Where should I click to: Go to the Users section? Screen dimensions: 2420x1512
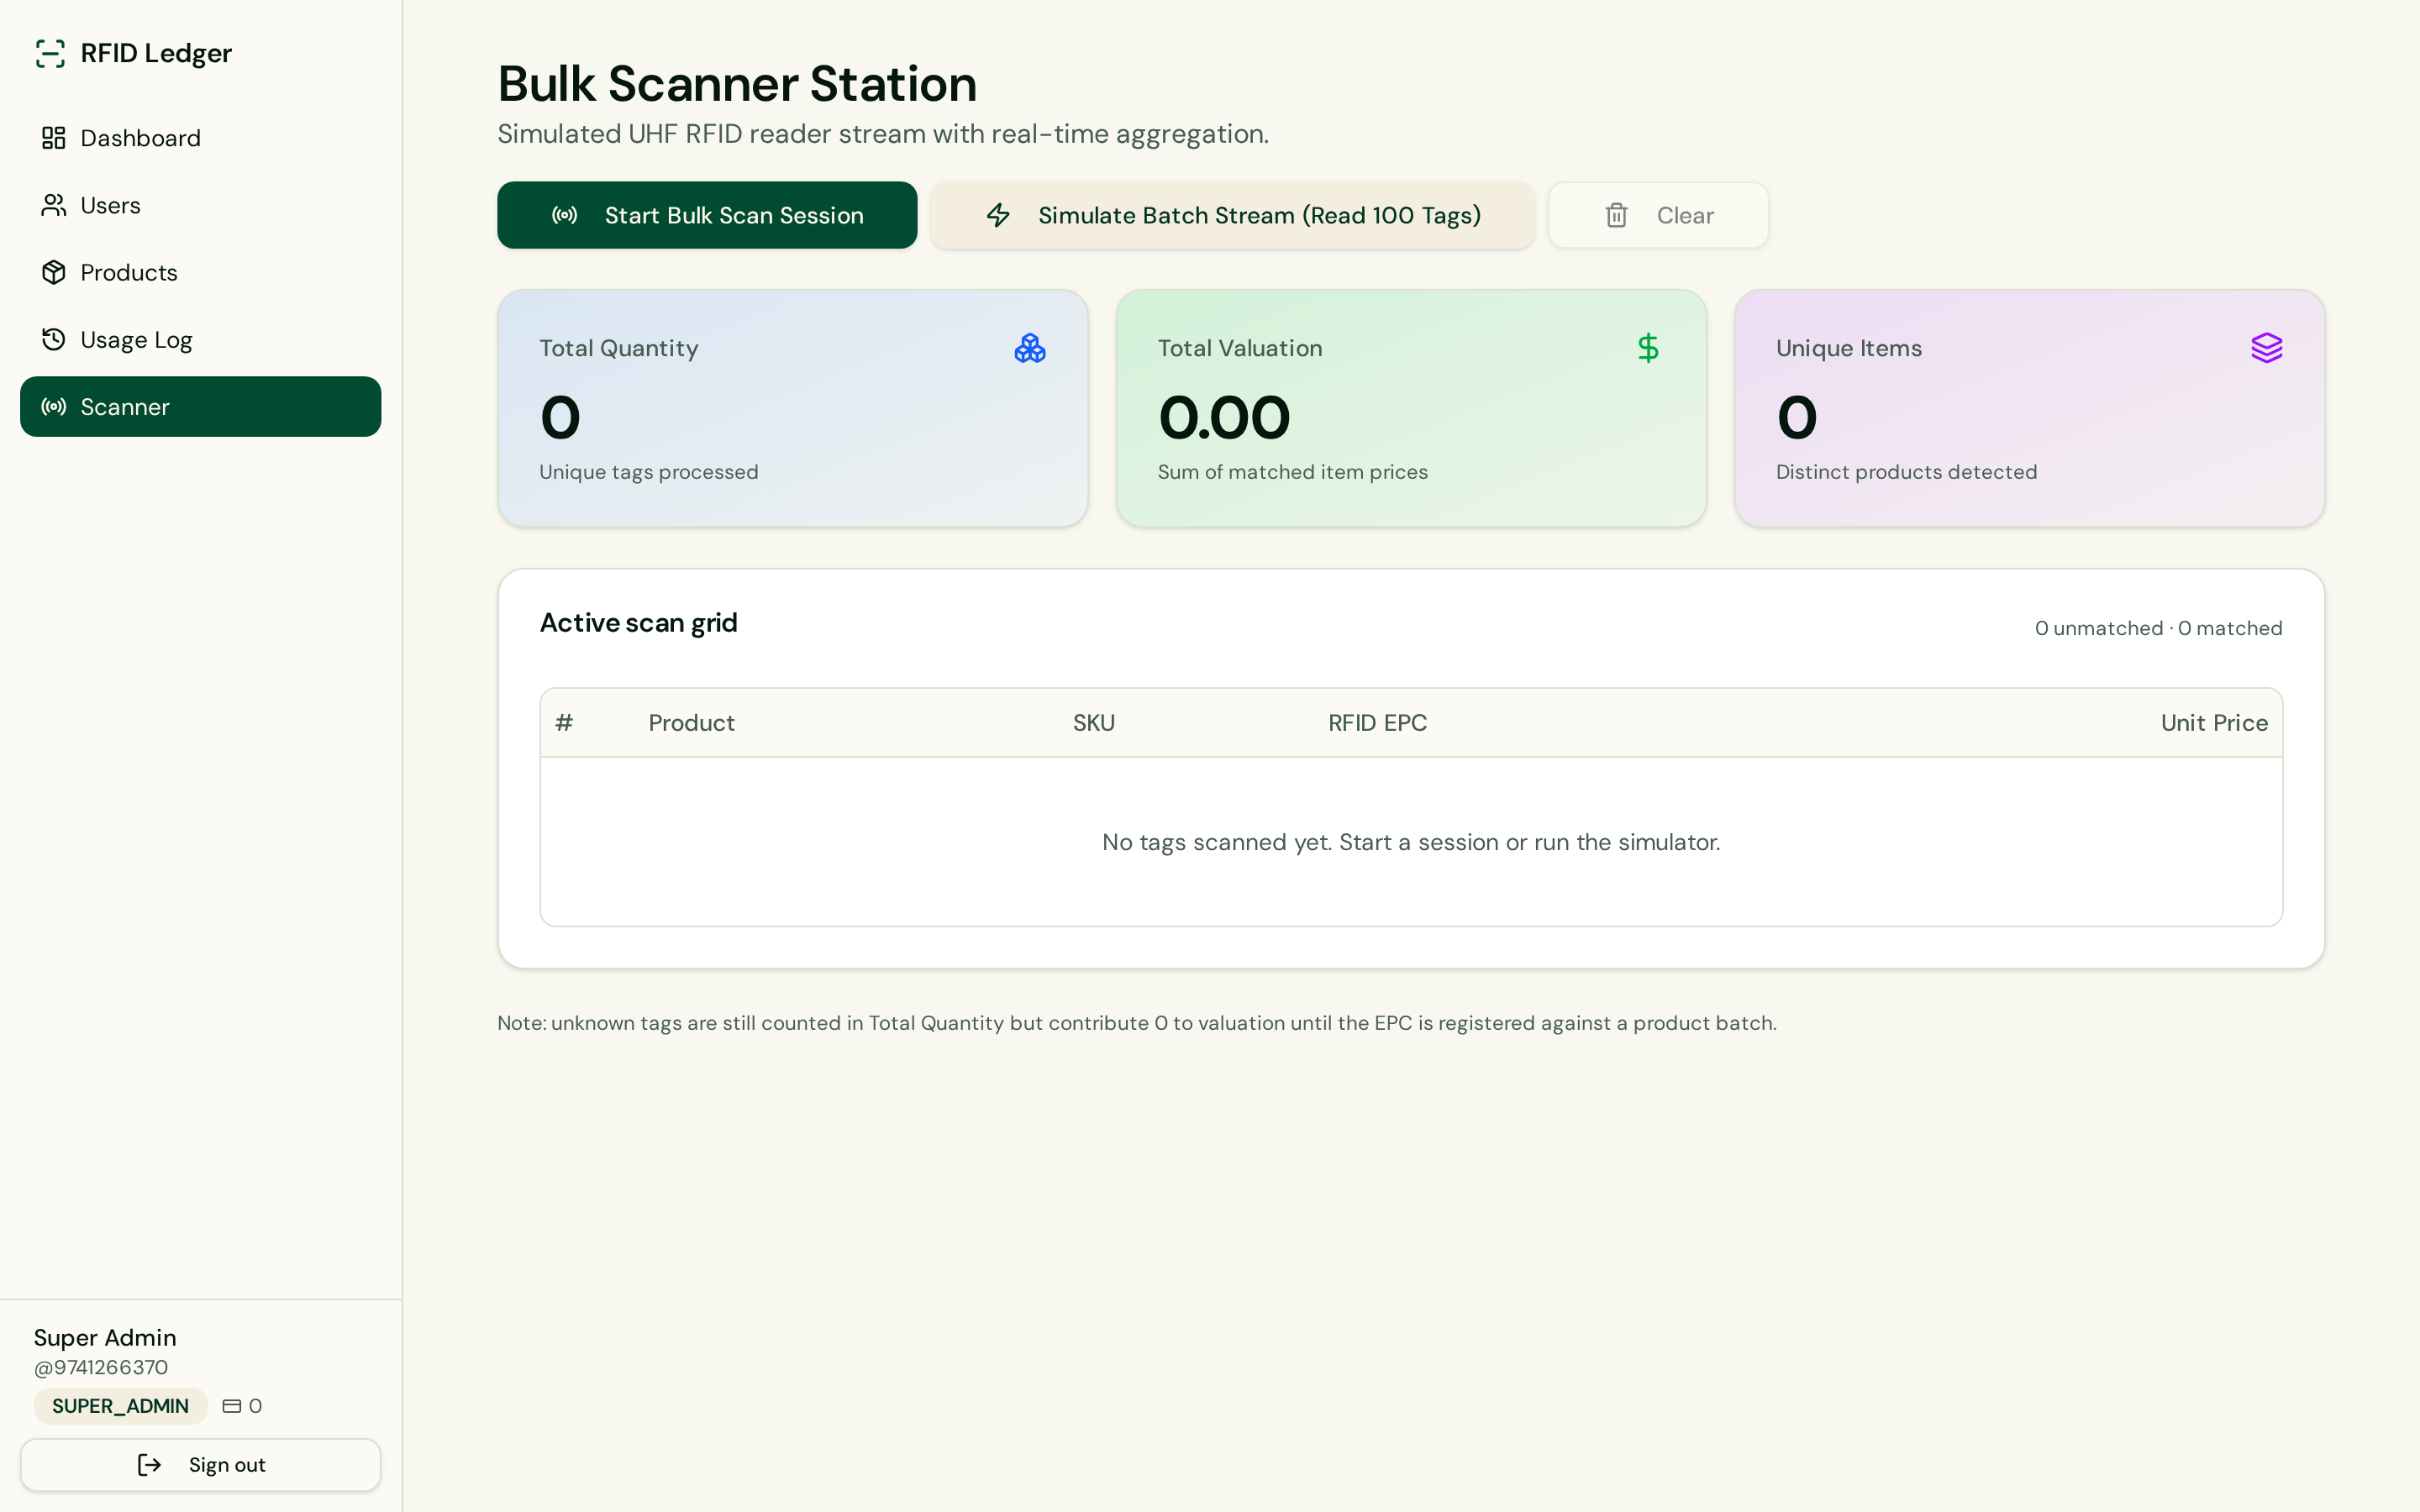[200, 205]
